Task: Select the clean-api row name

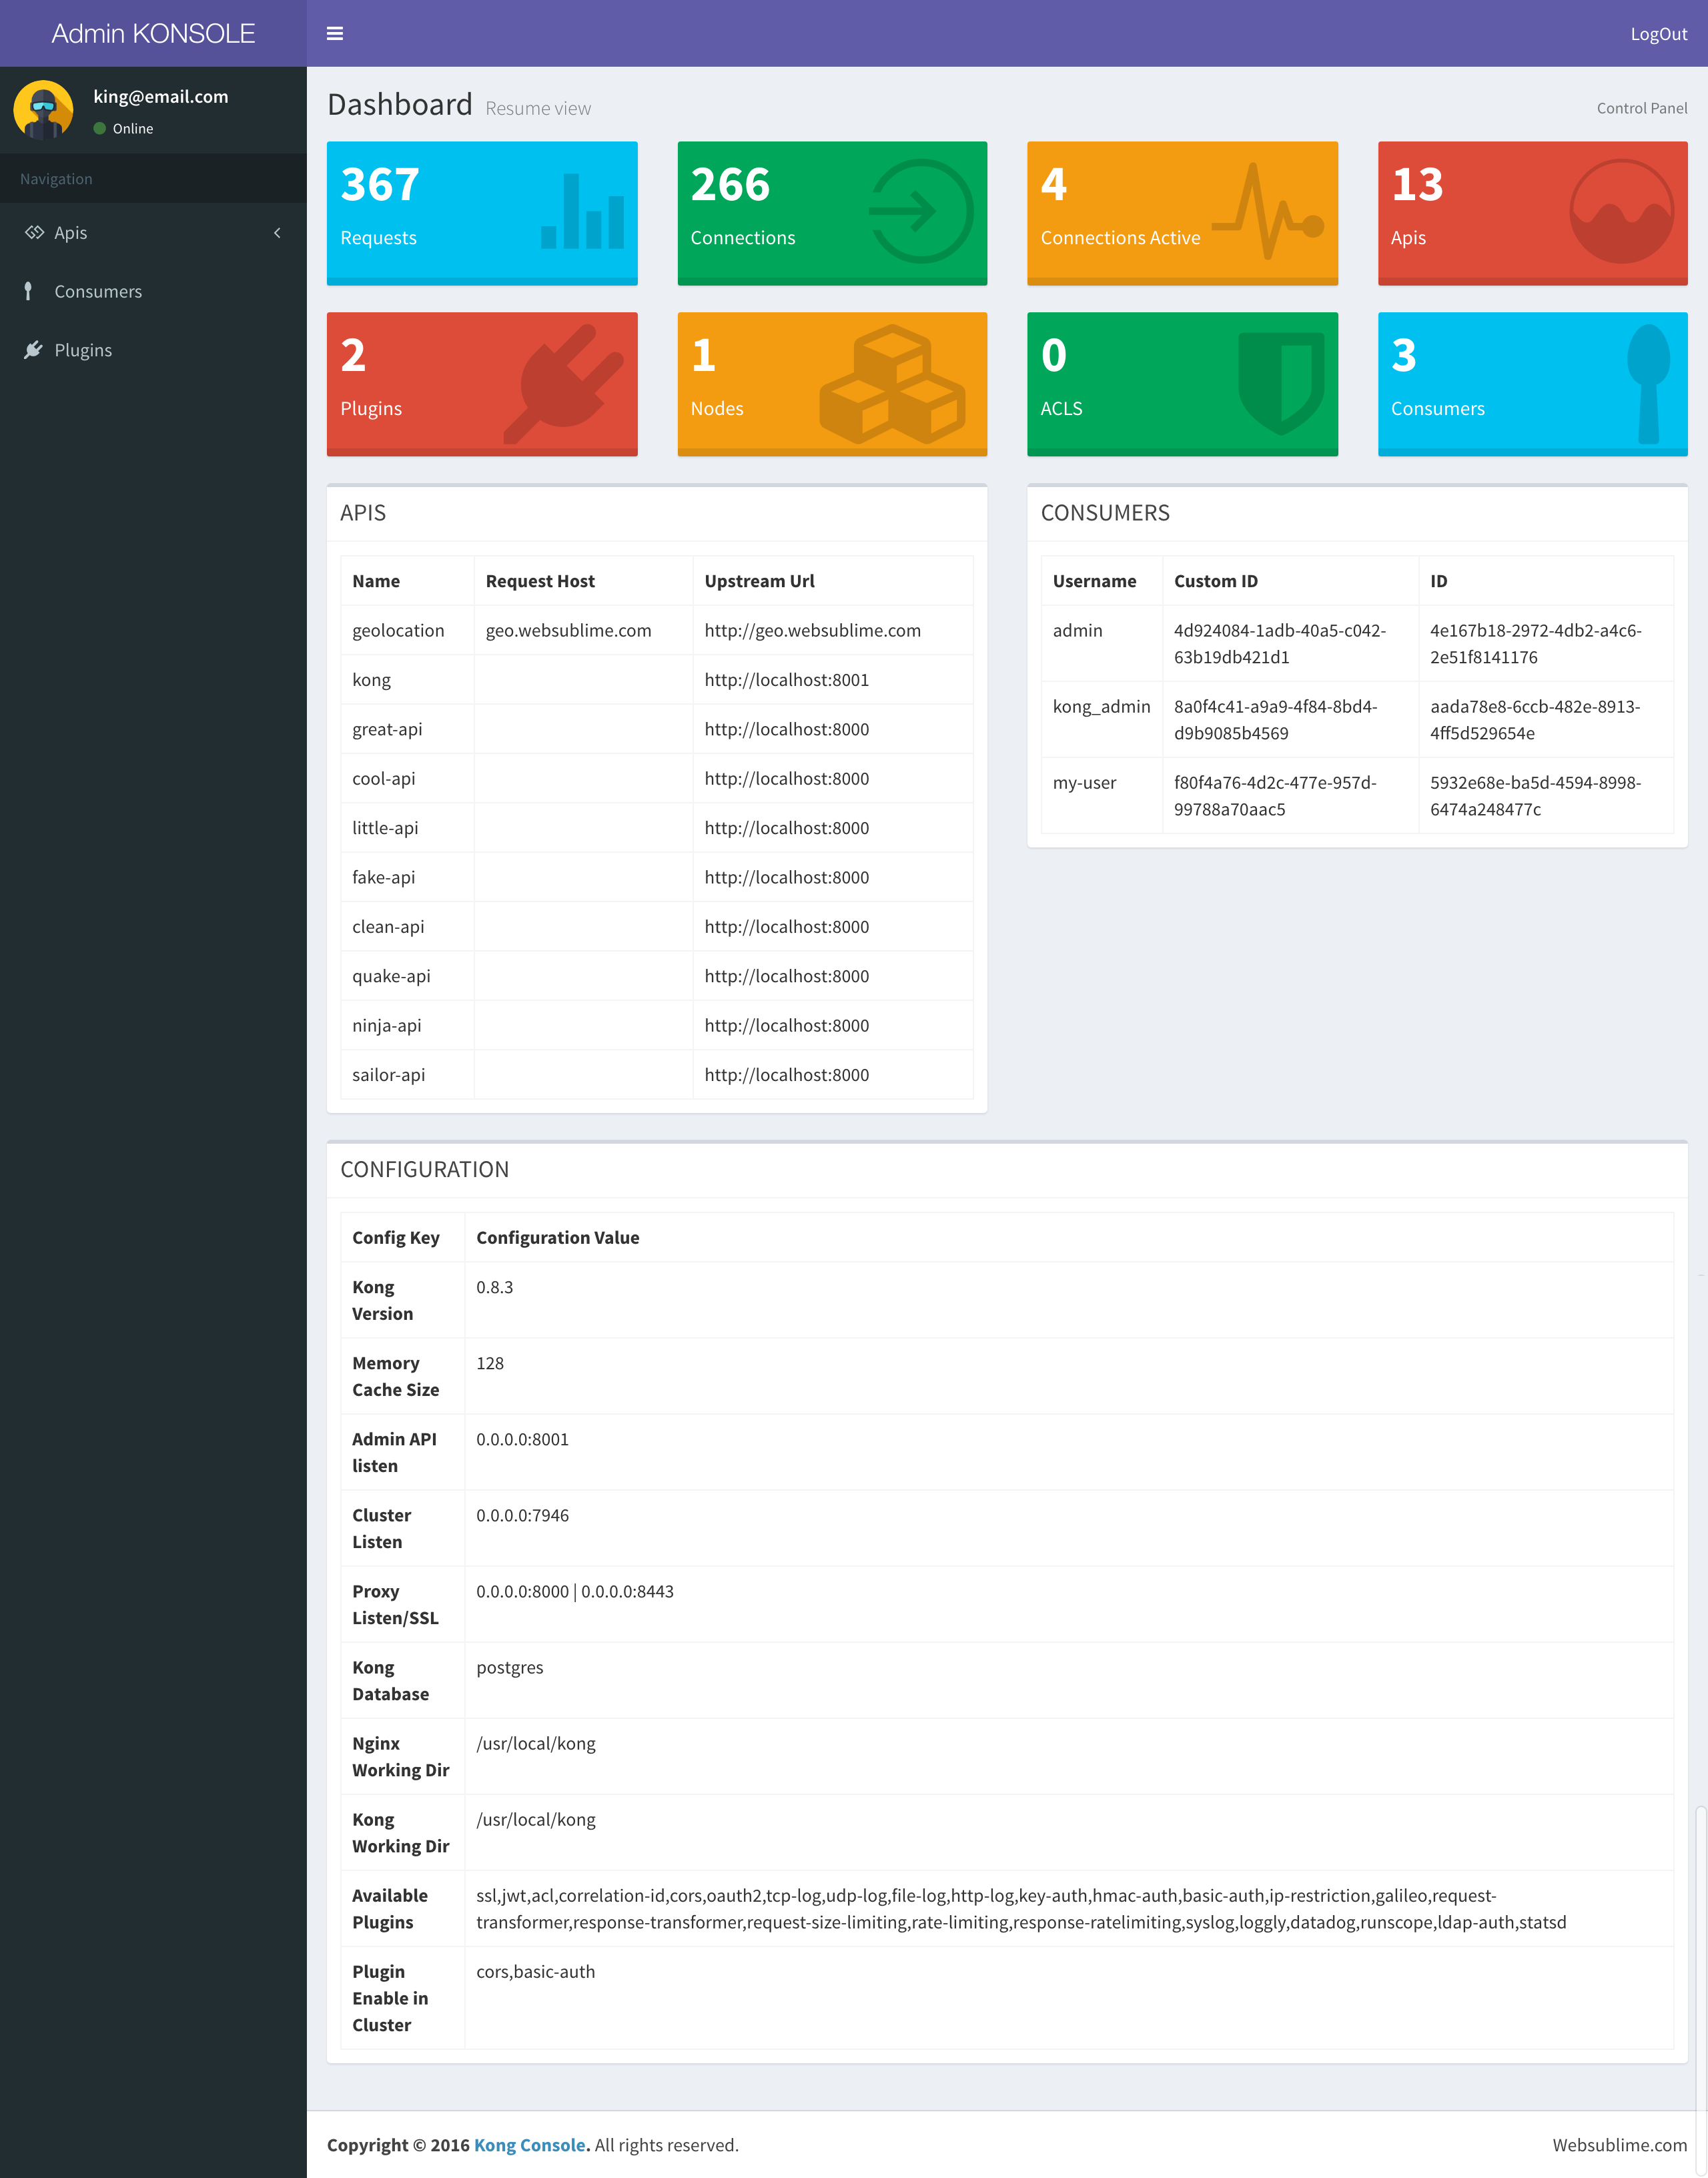Action: [388, 927]
